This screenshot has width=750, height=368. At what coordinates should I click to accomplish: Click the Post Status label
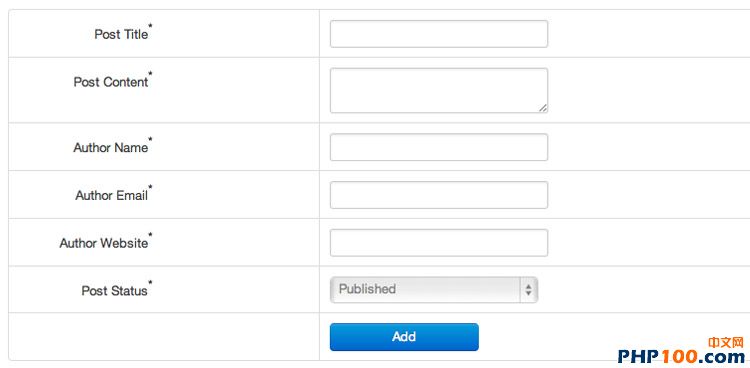click(x=114, y=290)
